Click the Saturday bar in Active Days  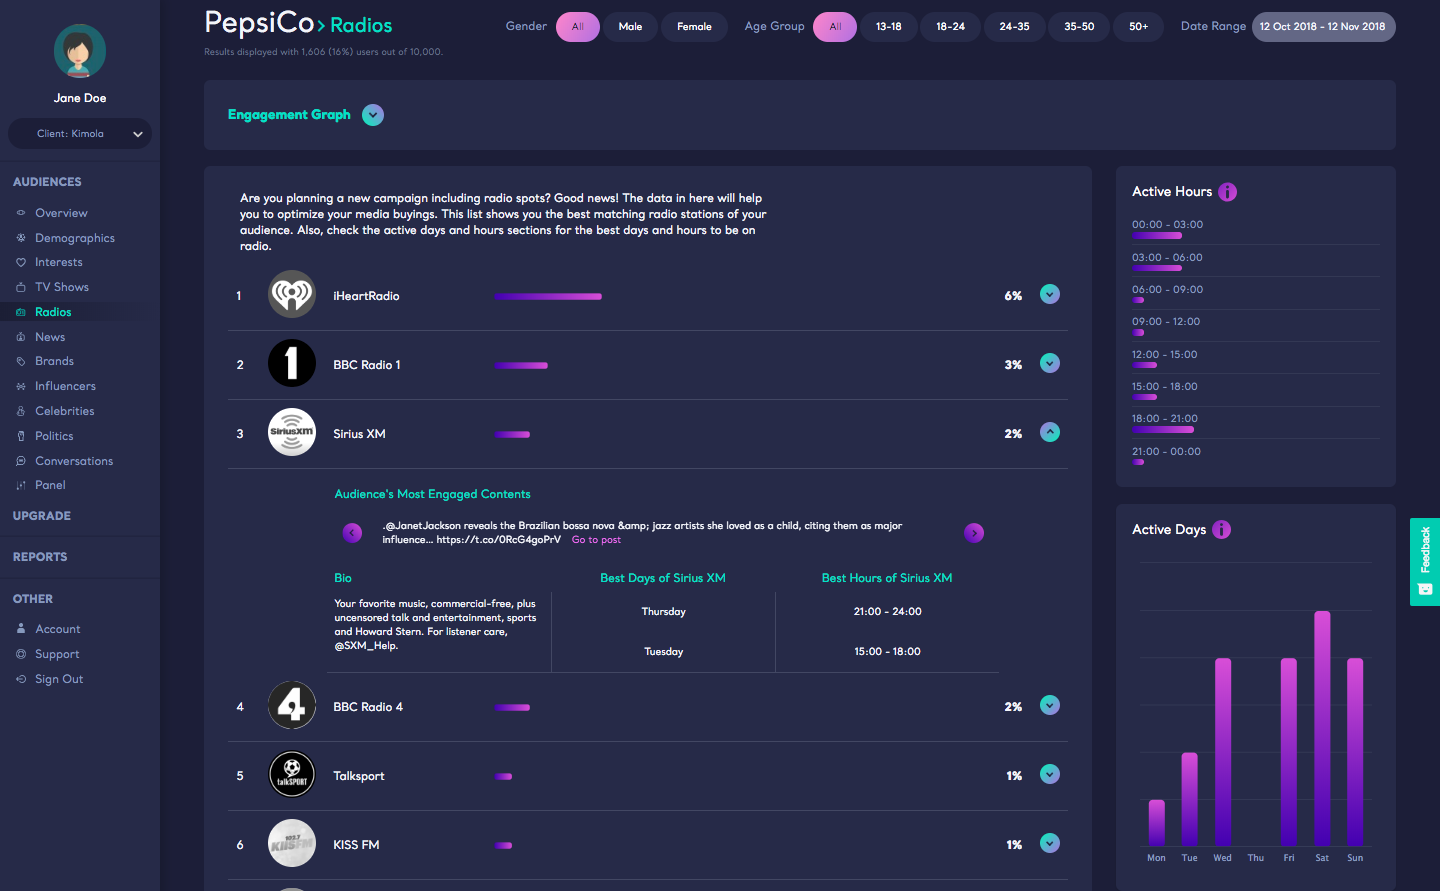tap(1322, 728)
